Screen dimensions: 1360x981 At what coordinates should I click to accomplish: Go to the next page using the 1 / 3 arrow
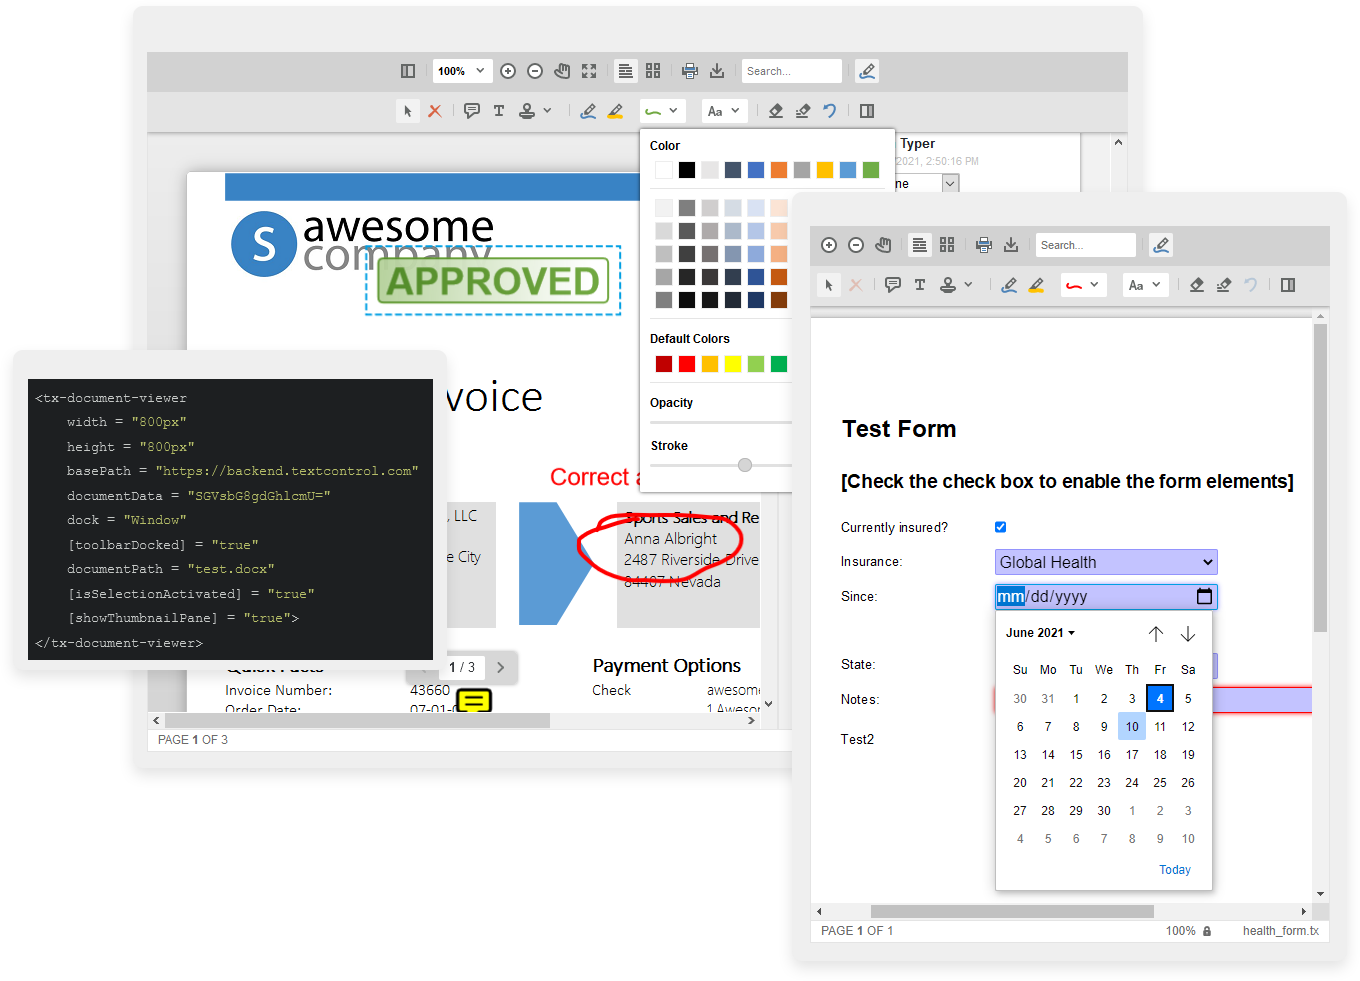point(501,667)
